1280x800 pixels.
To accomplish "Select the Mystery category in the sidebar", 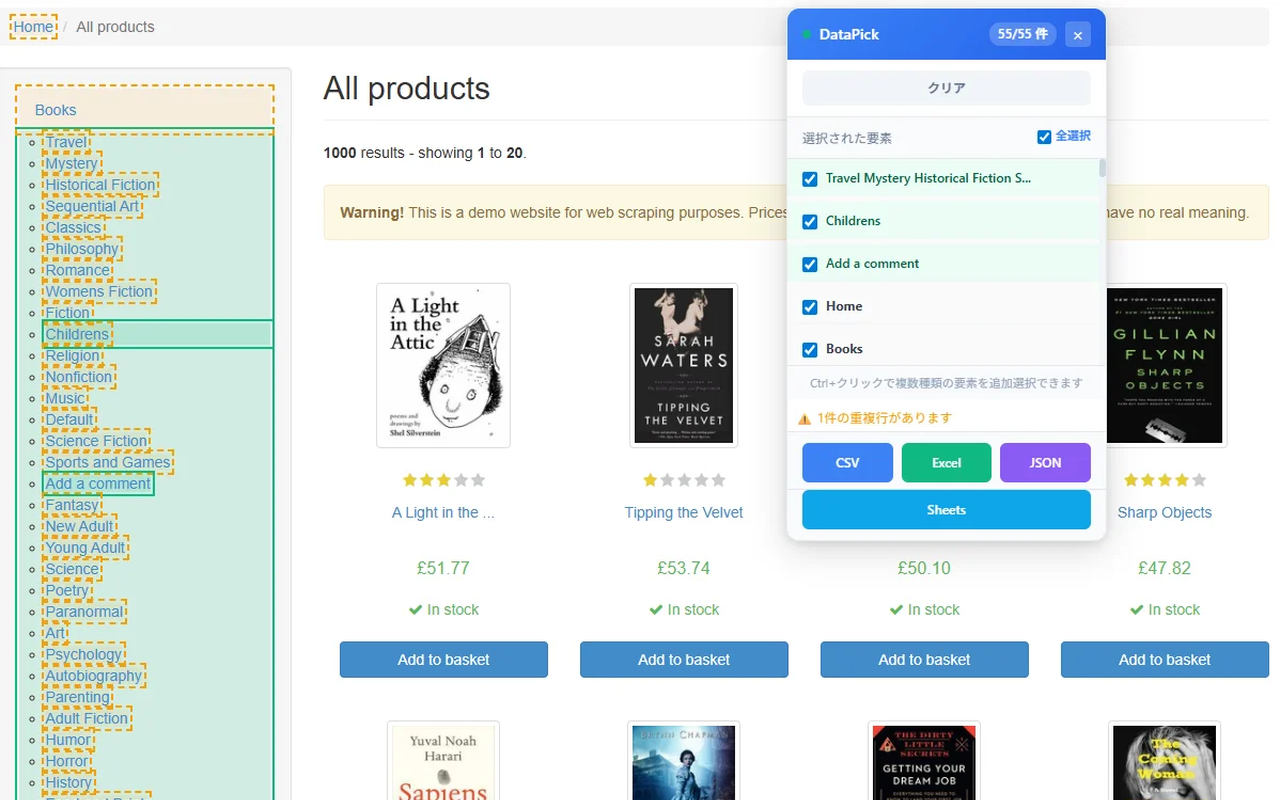I will click(72, 163).
